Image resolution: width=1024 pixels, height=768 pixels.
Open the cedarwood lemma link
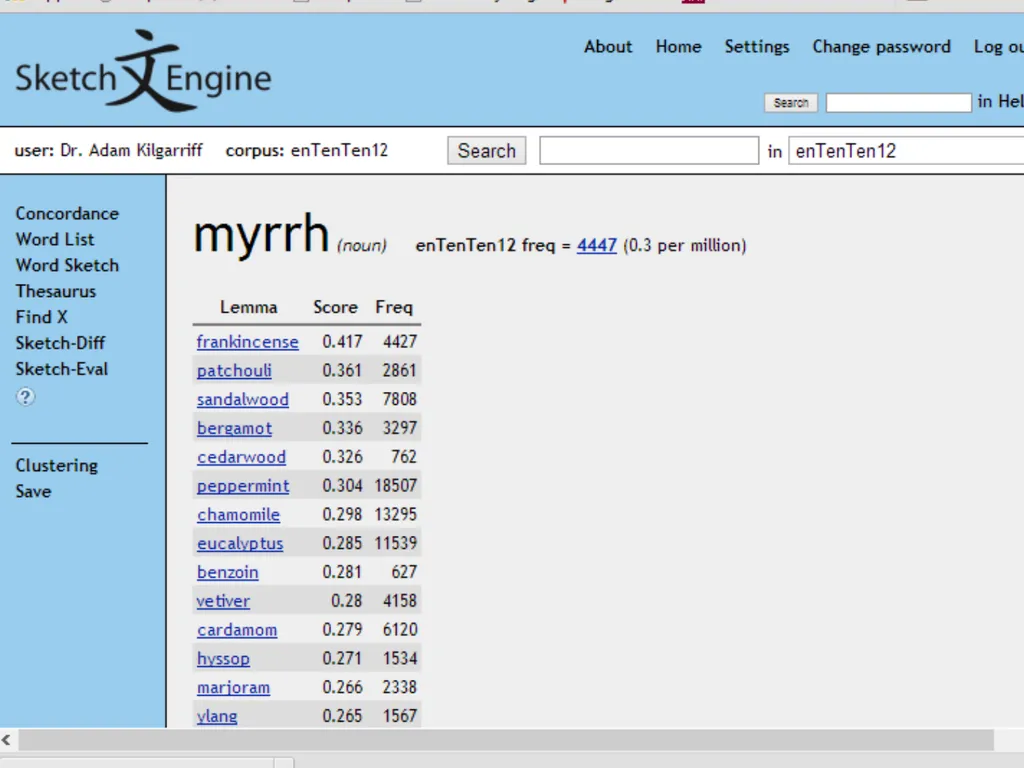pos(241,456)
